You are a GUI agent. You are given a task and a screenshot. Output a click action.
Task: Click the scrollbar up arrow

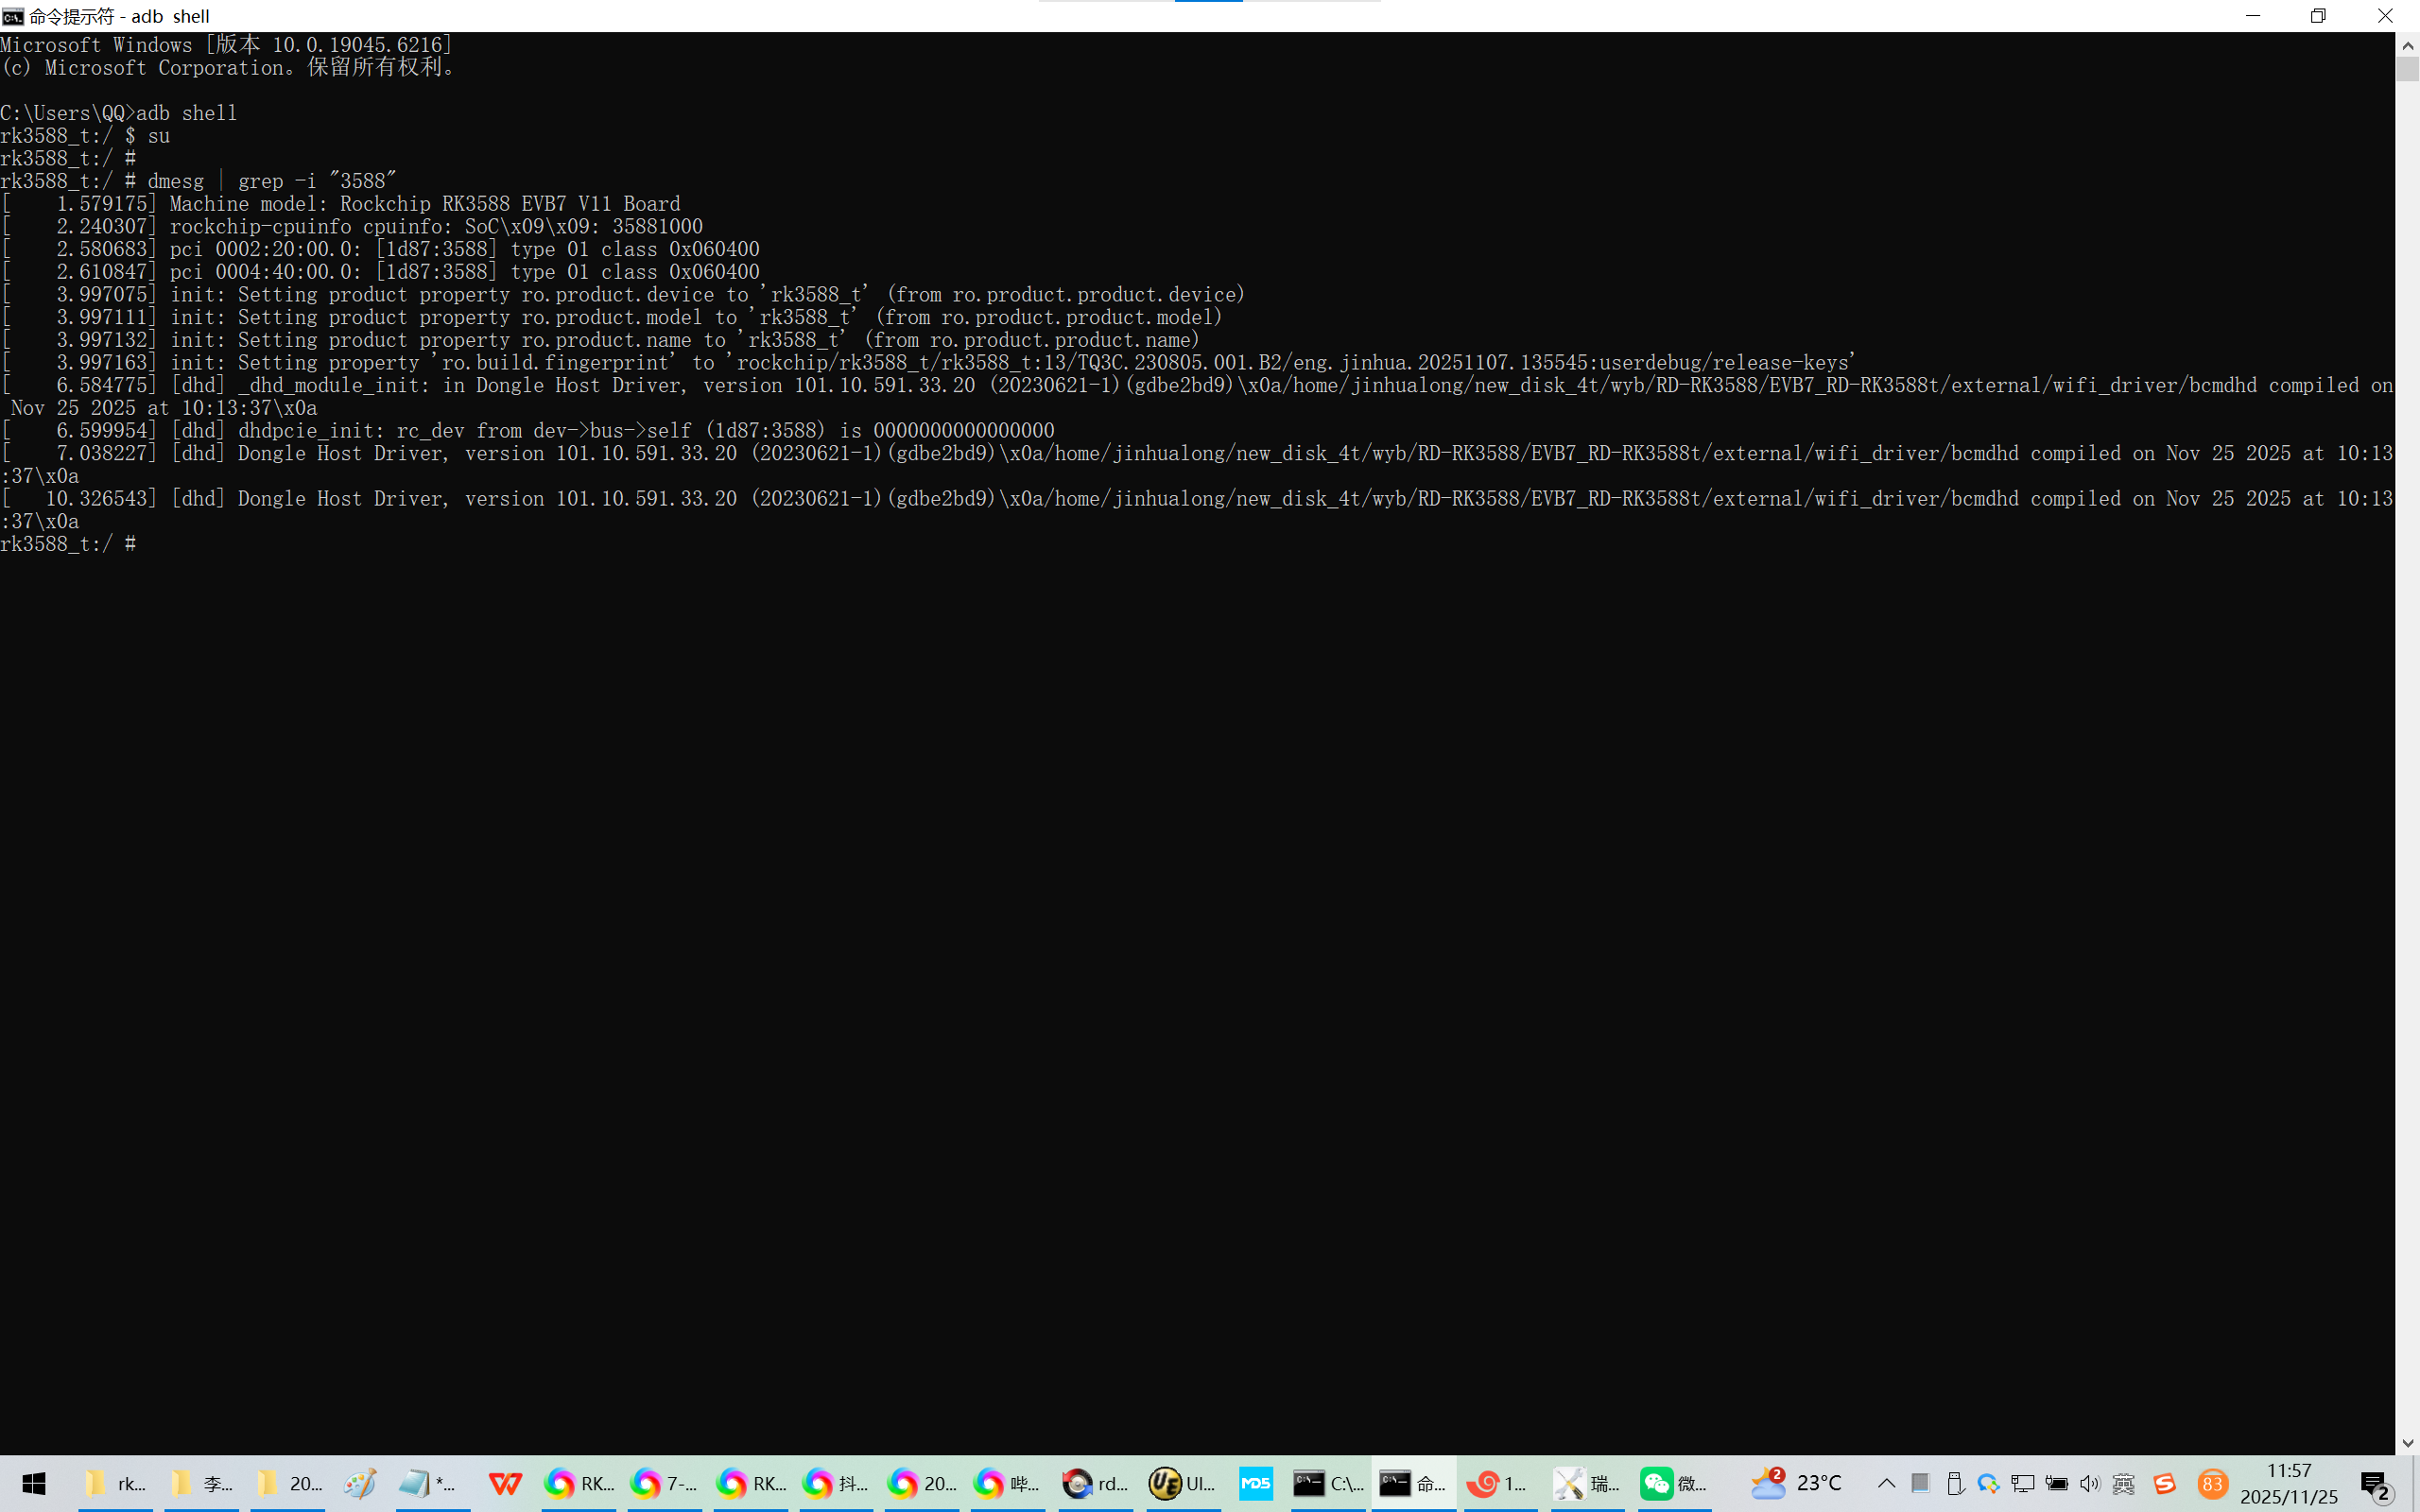tap(2407, 45)
